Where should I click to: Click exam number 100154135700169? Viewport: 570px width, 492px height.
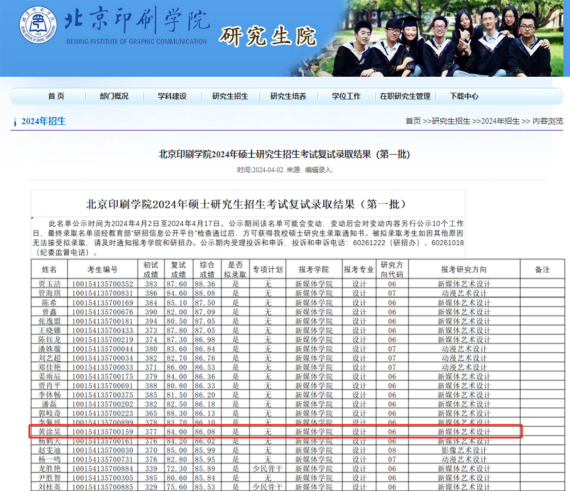pos(103,303)
